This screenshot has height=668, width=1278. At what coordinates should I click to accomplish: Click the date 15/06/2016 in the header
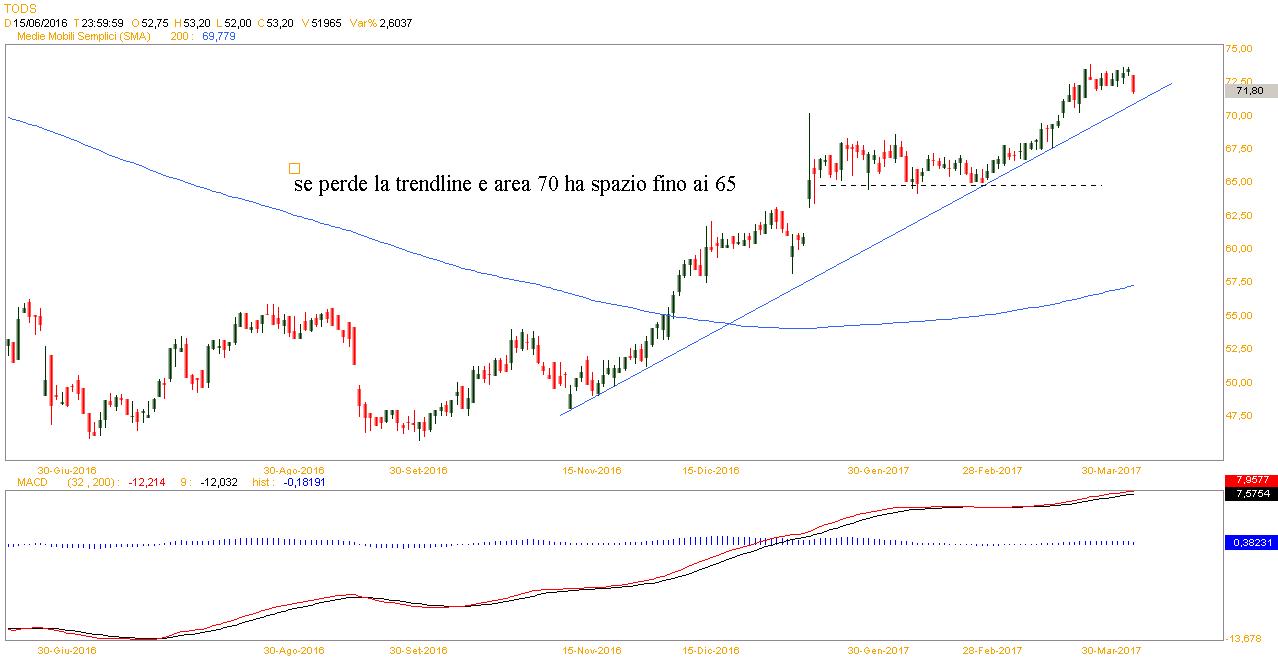pos(40,22)
